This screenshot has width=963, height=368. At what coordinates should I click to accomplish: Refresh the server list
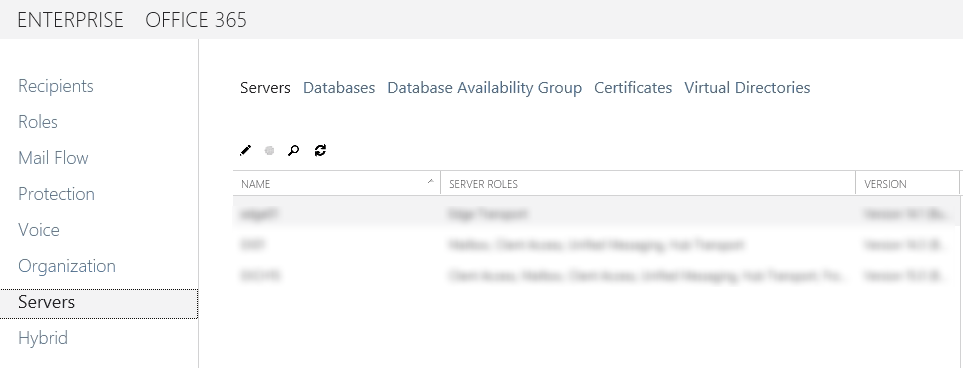[320, 151]
